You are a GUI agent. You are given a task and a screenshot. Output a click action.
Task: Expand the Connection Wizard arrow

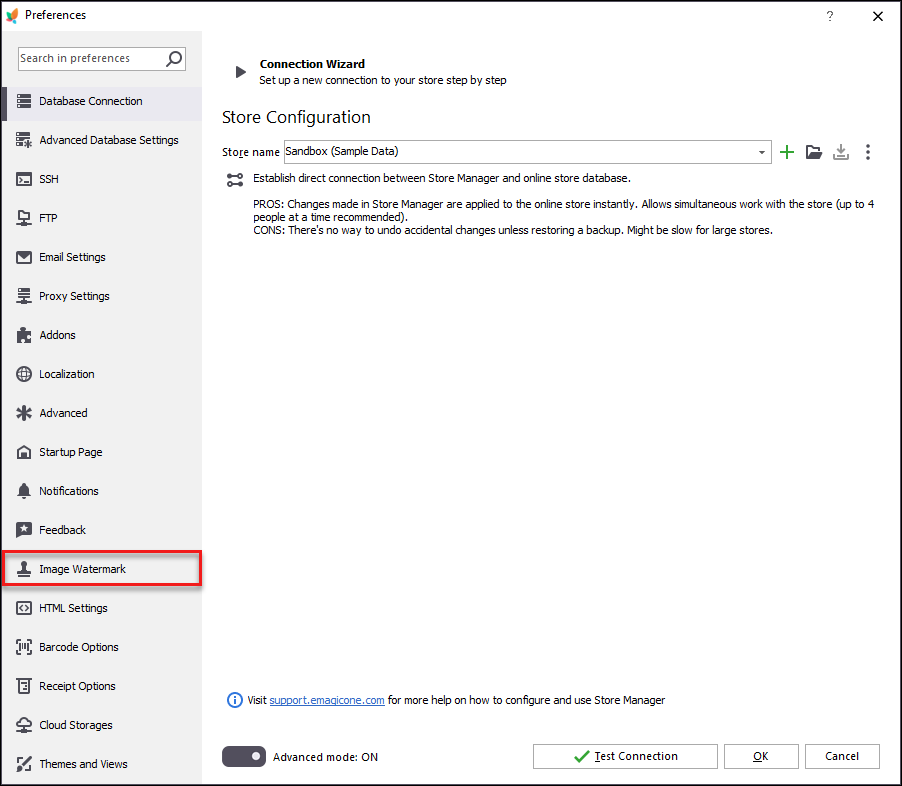(x=240, y=72)
